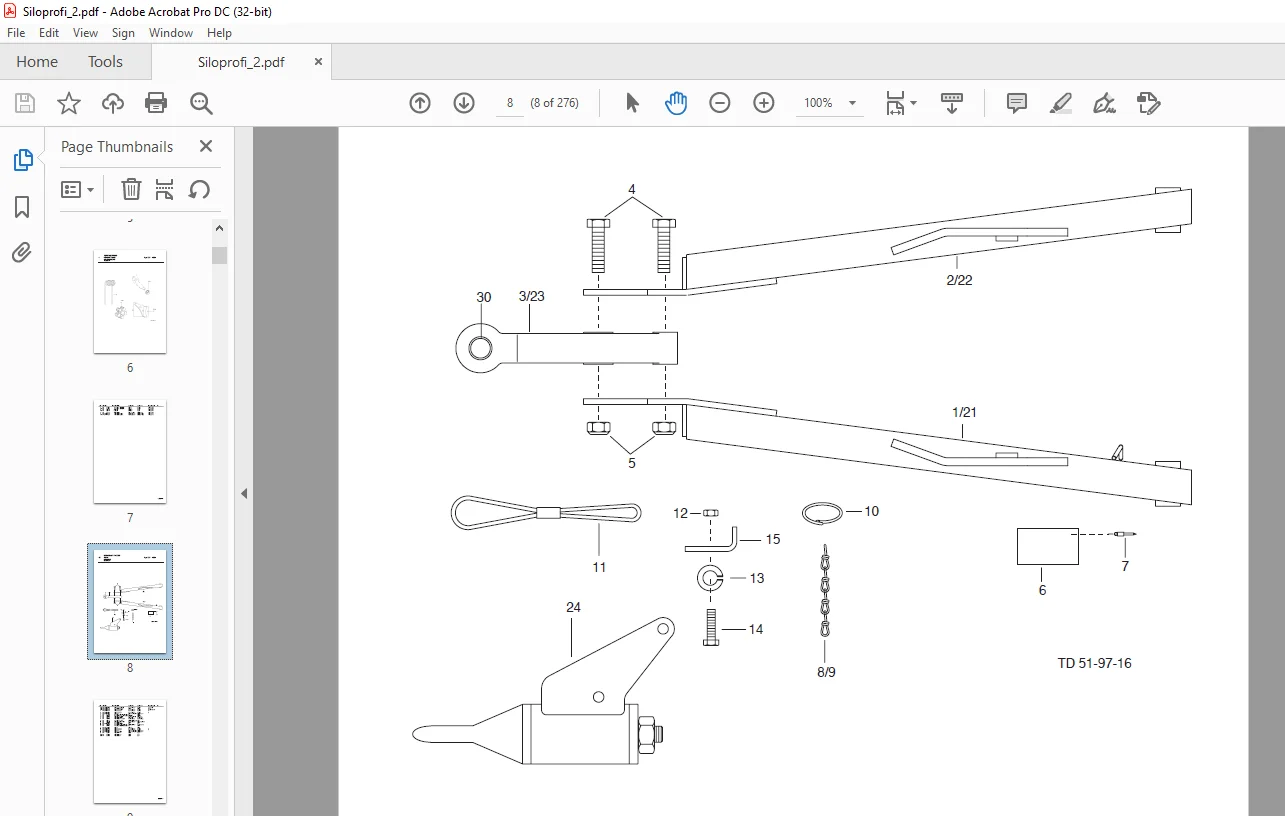Activate the Selection arrow tool
1285x816 pixels.
click(632, 103)
